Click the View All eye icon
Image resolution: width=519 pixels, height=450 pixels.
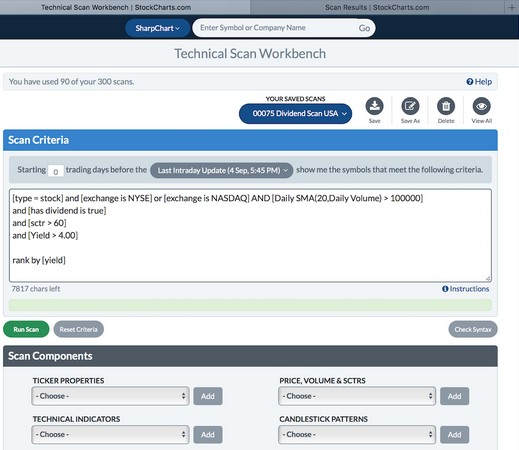pyautogui.click(x=481, y=106)
